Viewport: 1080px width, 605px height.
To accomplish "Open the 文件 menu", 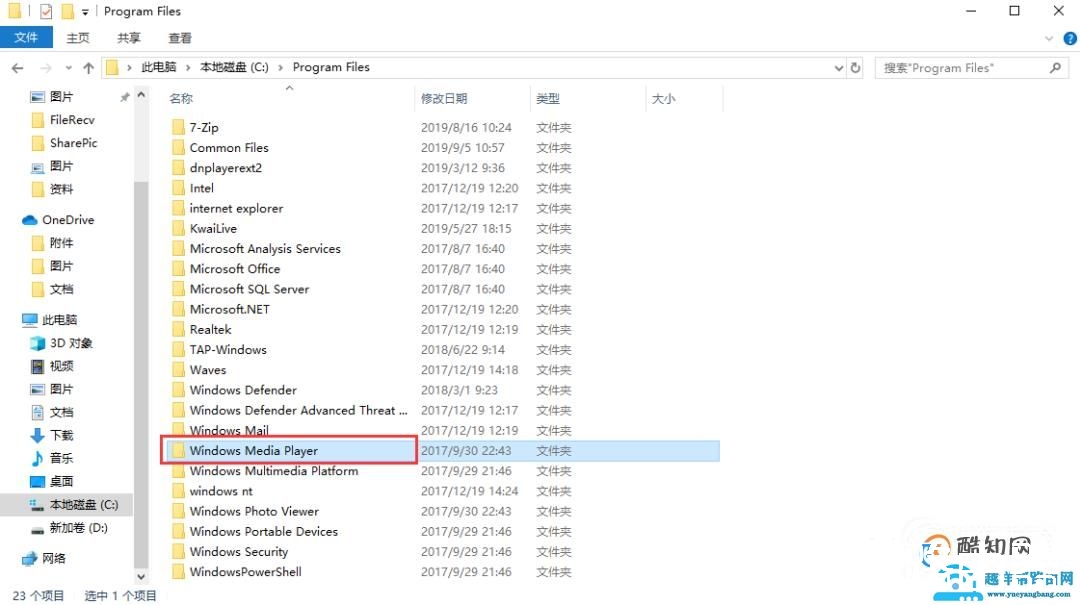I will 26,37.
